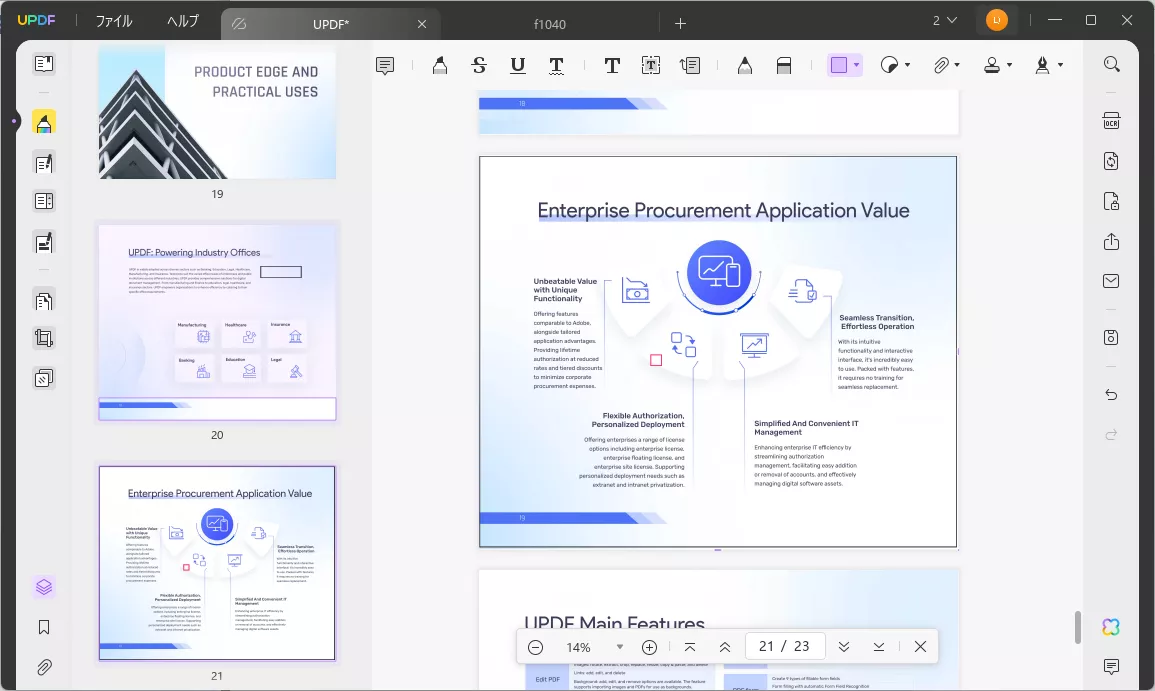1155x691 pixels.
Task: Open the ファイル menu
Action: 114,21
